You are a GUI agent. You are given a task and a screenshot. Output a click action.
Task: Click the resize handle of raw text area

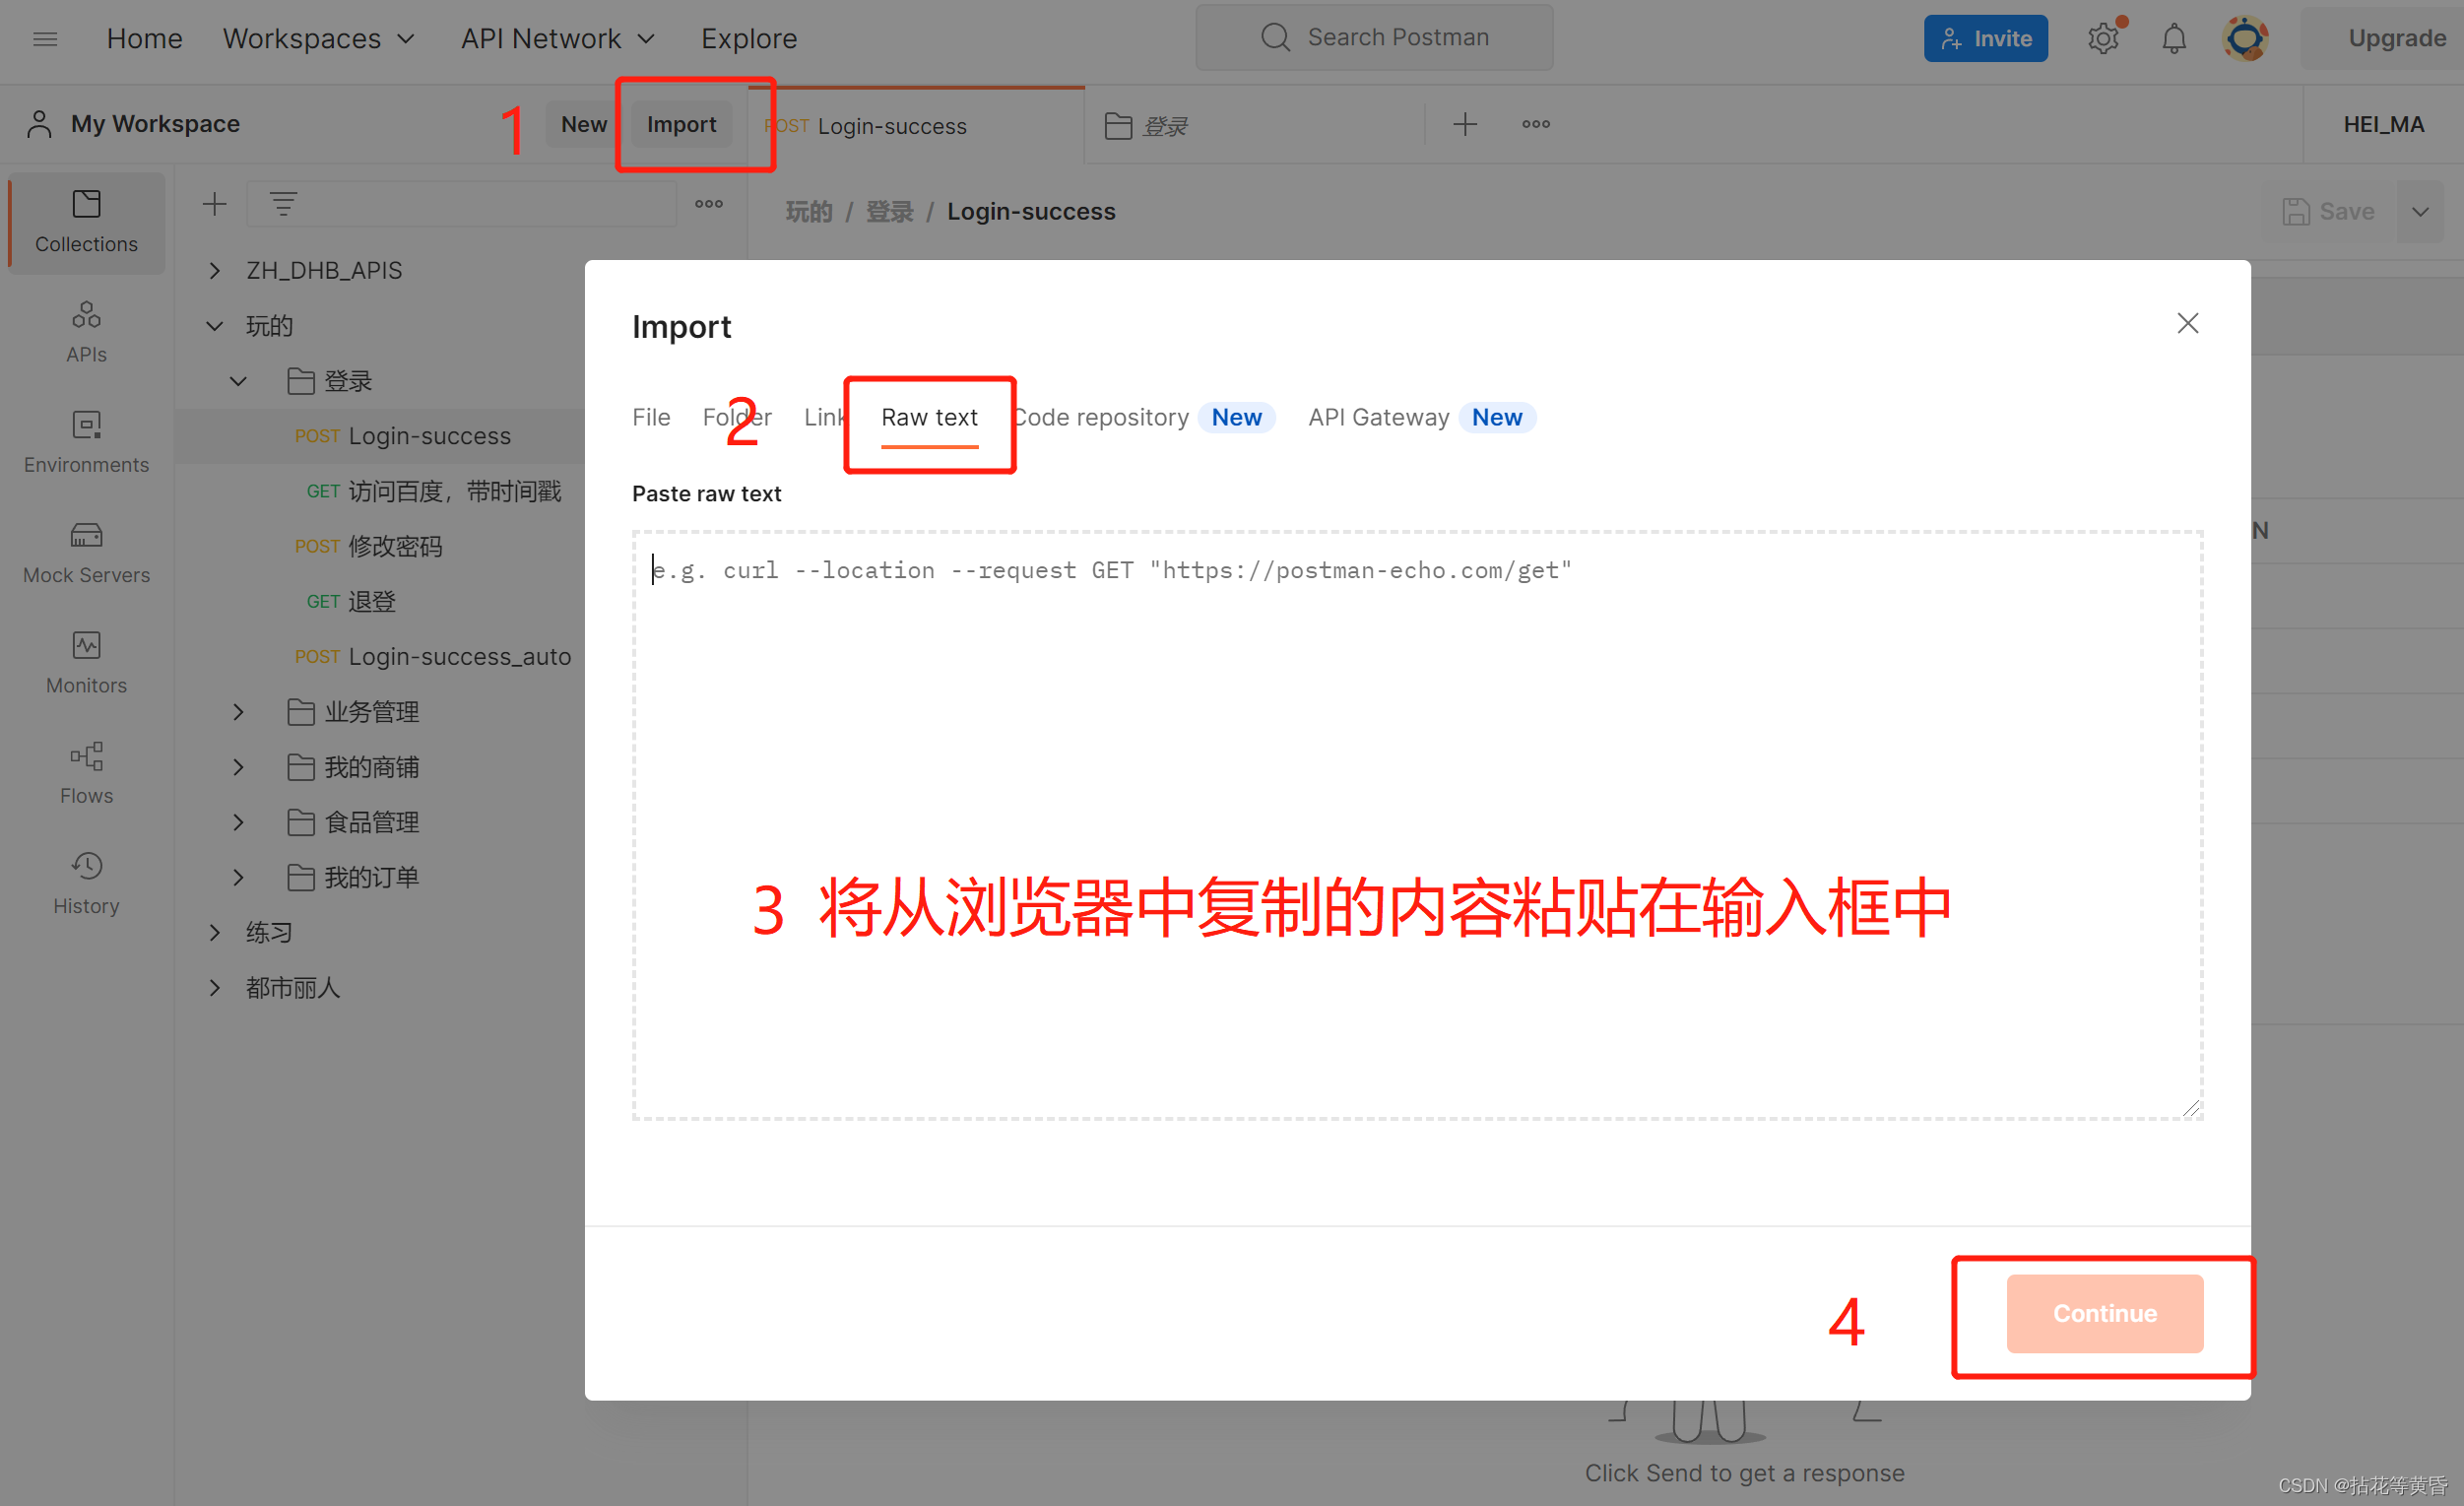tap(2190, 1107)
